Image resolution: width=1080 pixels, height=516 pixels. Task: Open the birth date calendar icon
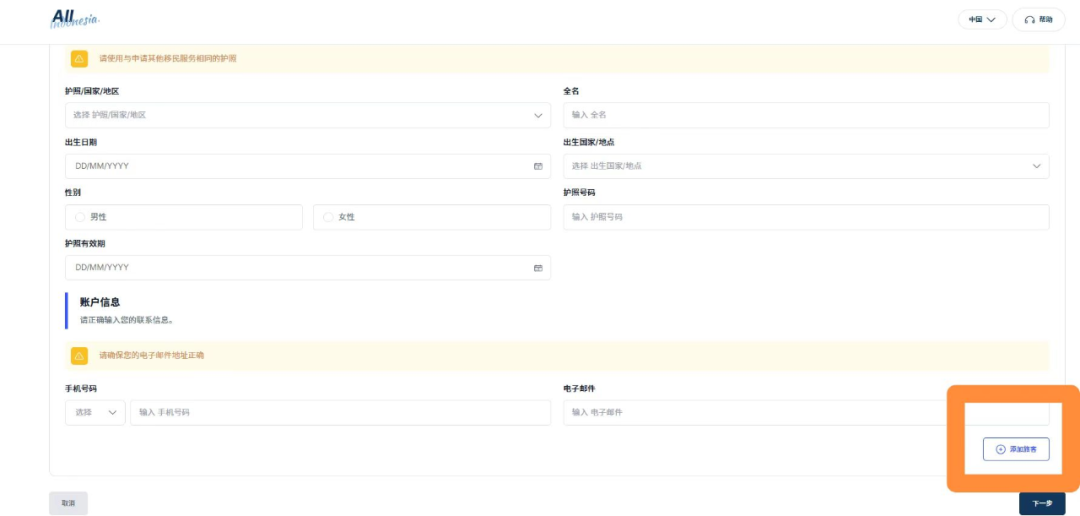tap(538, 166)
